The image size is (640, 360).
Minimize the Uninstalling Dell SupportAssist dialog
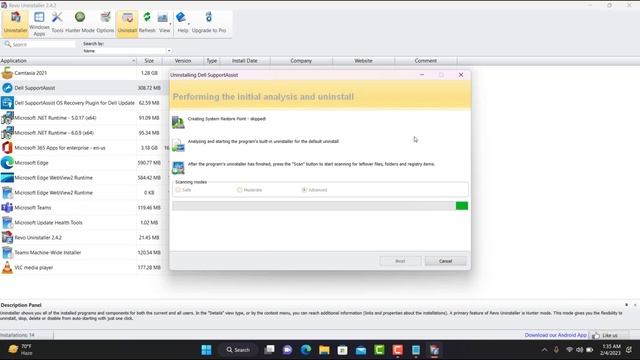(x=422, y=75)
